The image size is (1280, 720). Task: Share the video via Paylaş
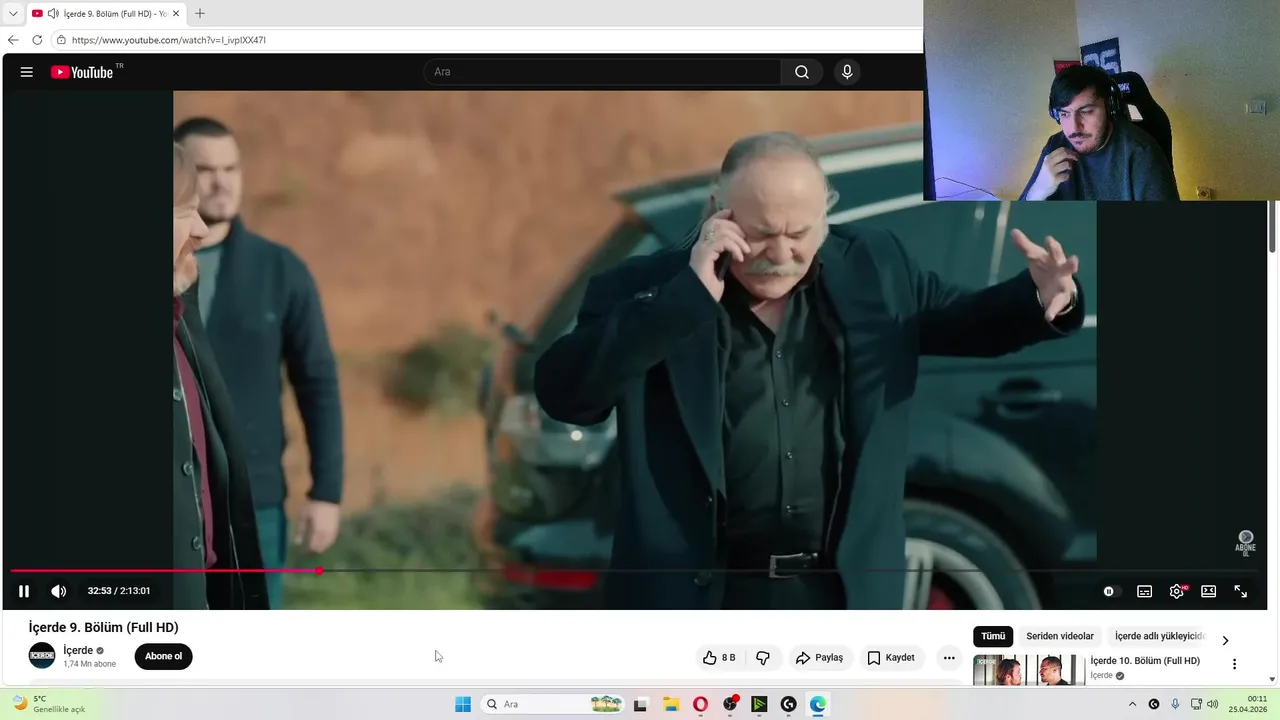point(819,657)
